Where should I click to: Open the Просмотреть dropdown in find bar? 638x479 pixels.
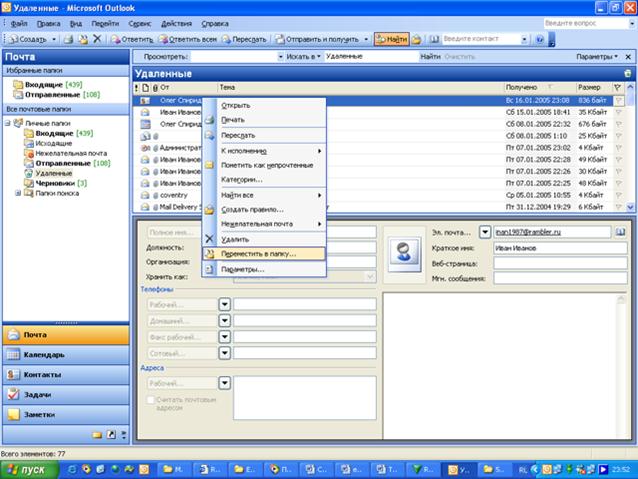coord(281,57)
